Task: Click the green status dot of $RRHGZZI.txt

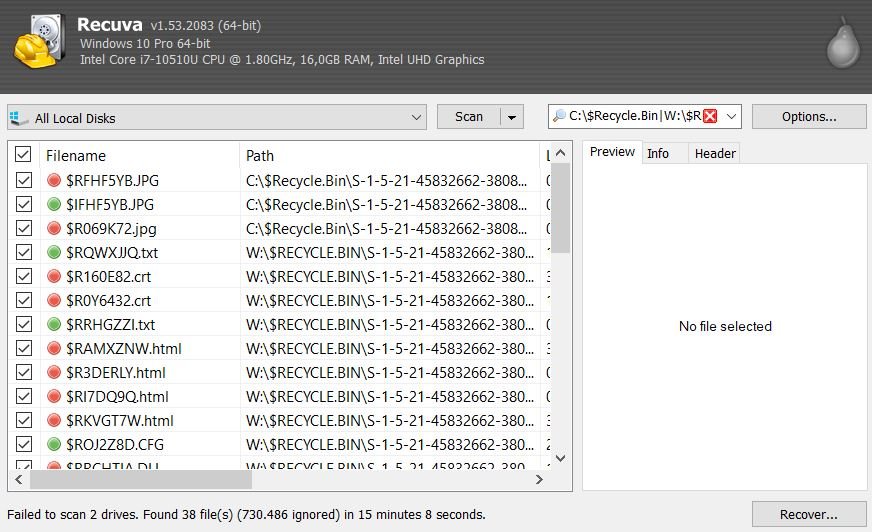Action: [x=54, y=324]
